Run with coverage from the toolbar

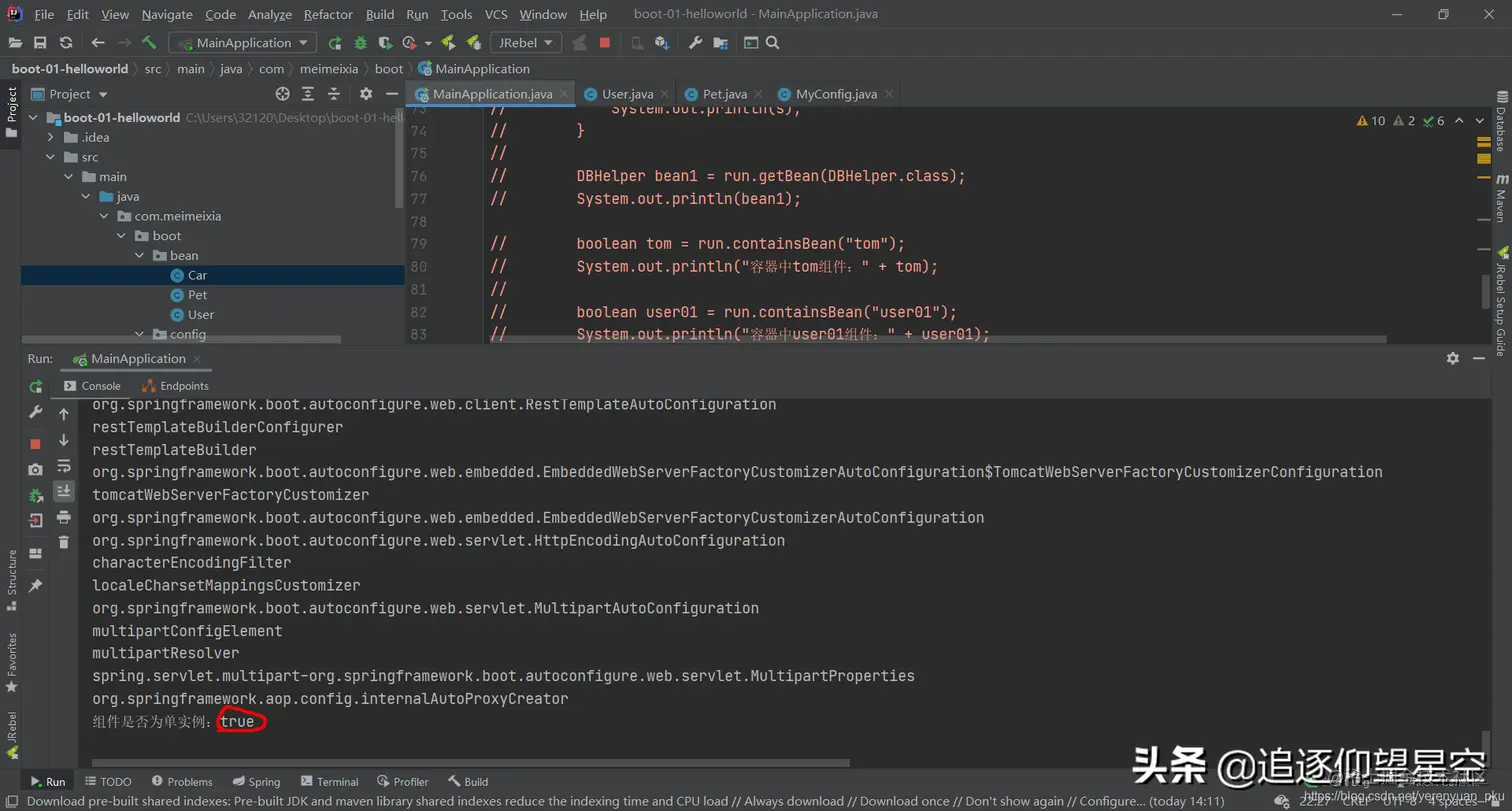click(x=385, y=43)
